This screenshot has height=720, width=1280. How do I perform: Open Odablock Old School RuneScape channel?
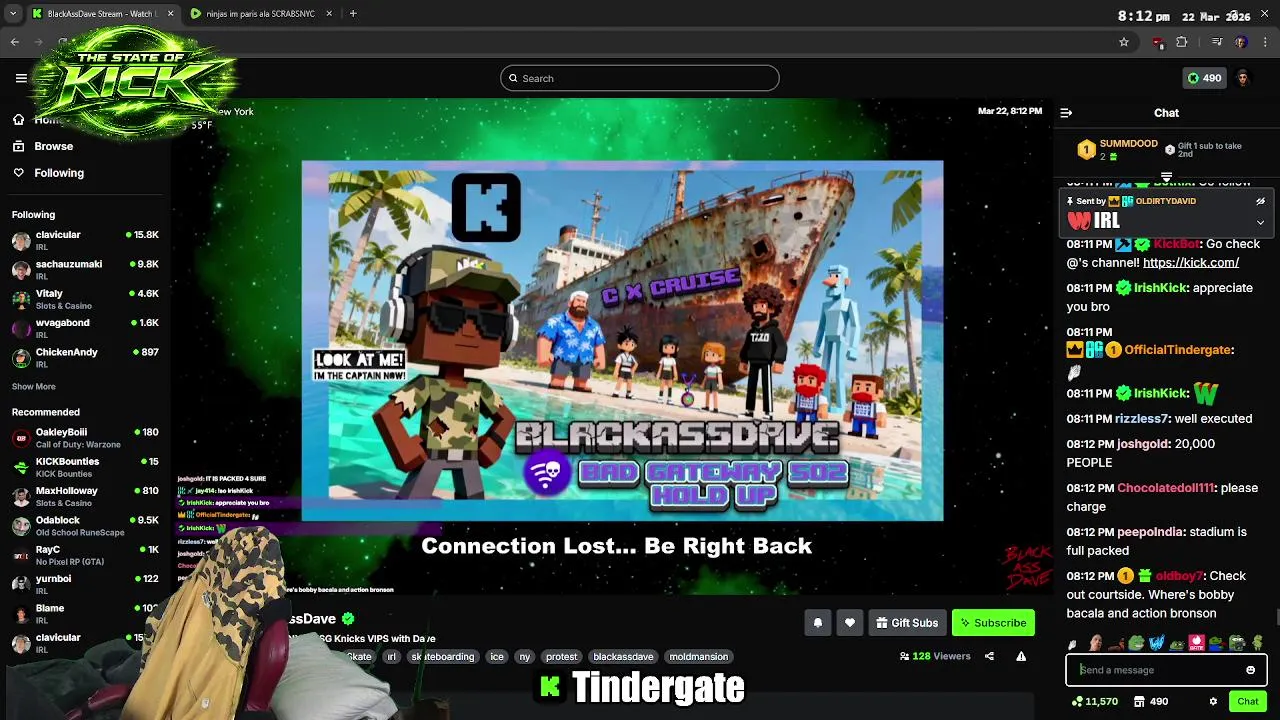click(85, 526)
